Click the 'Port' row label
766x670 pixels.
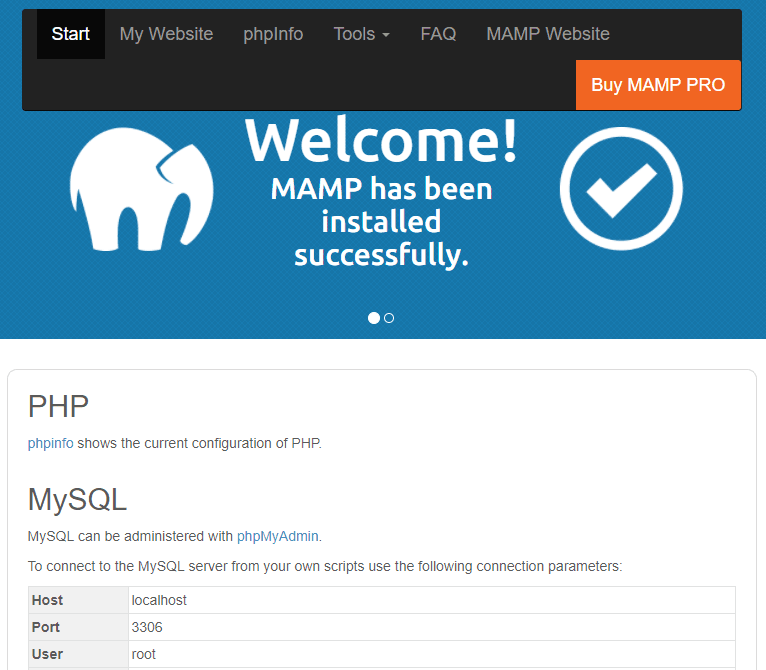click(x=46, y=627)
